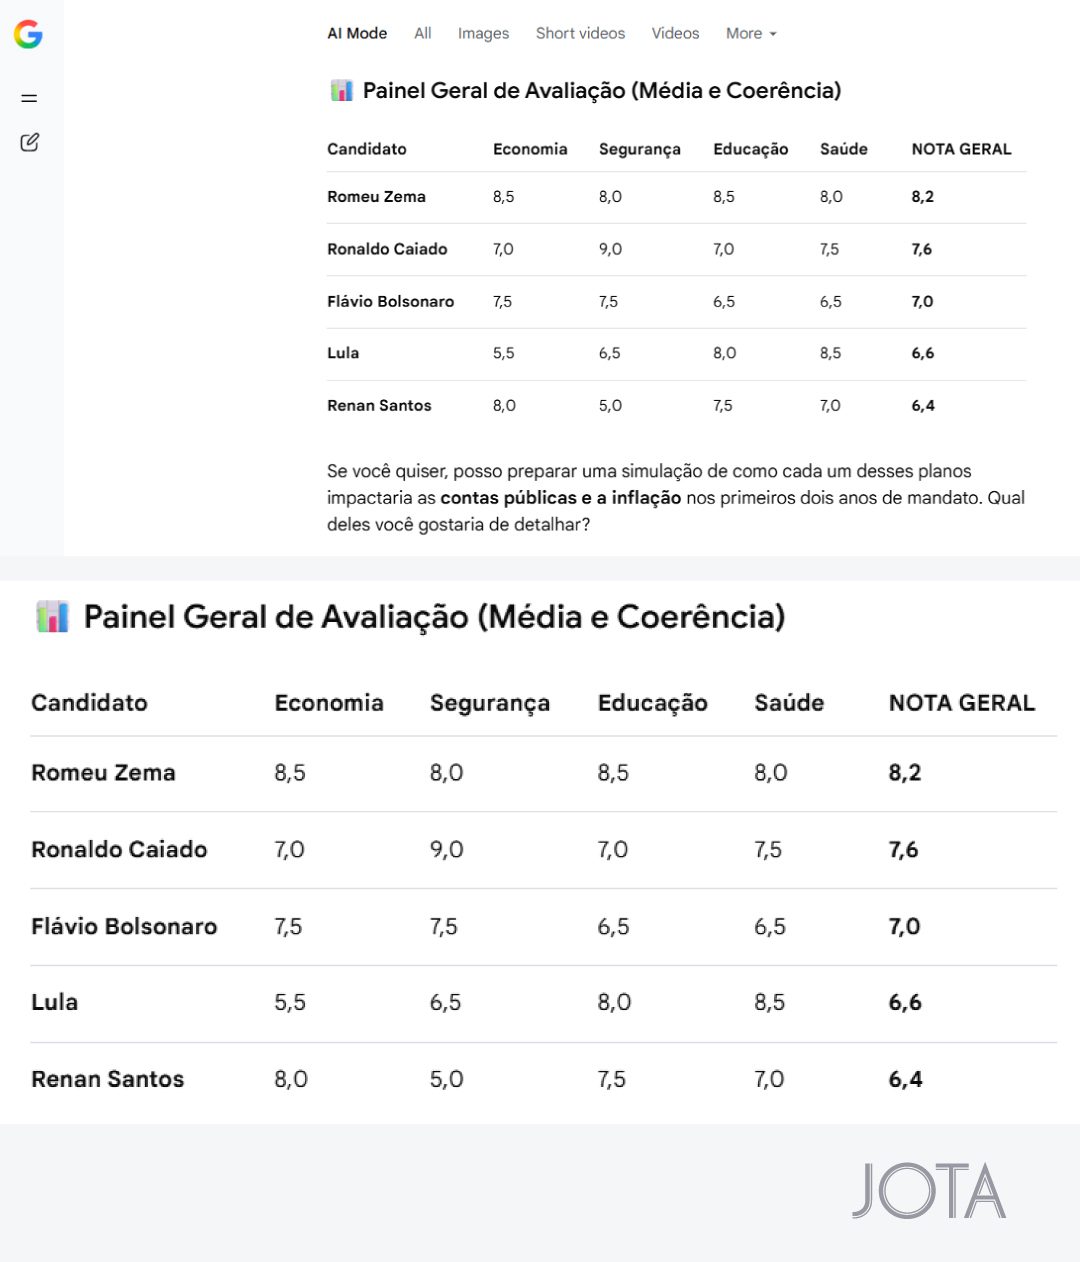Select the Short videos tab

pyautogui.click(x=580, y=33)
